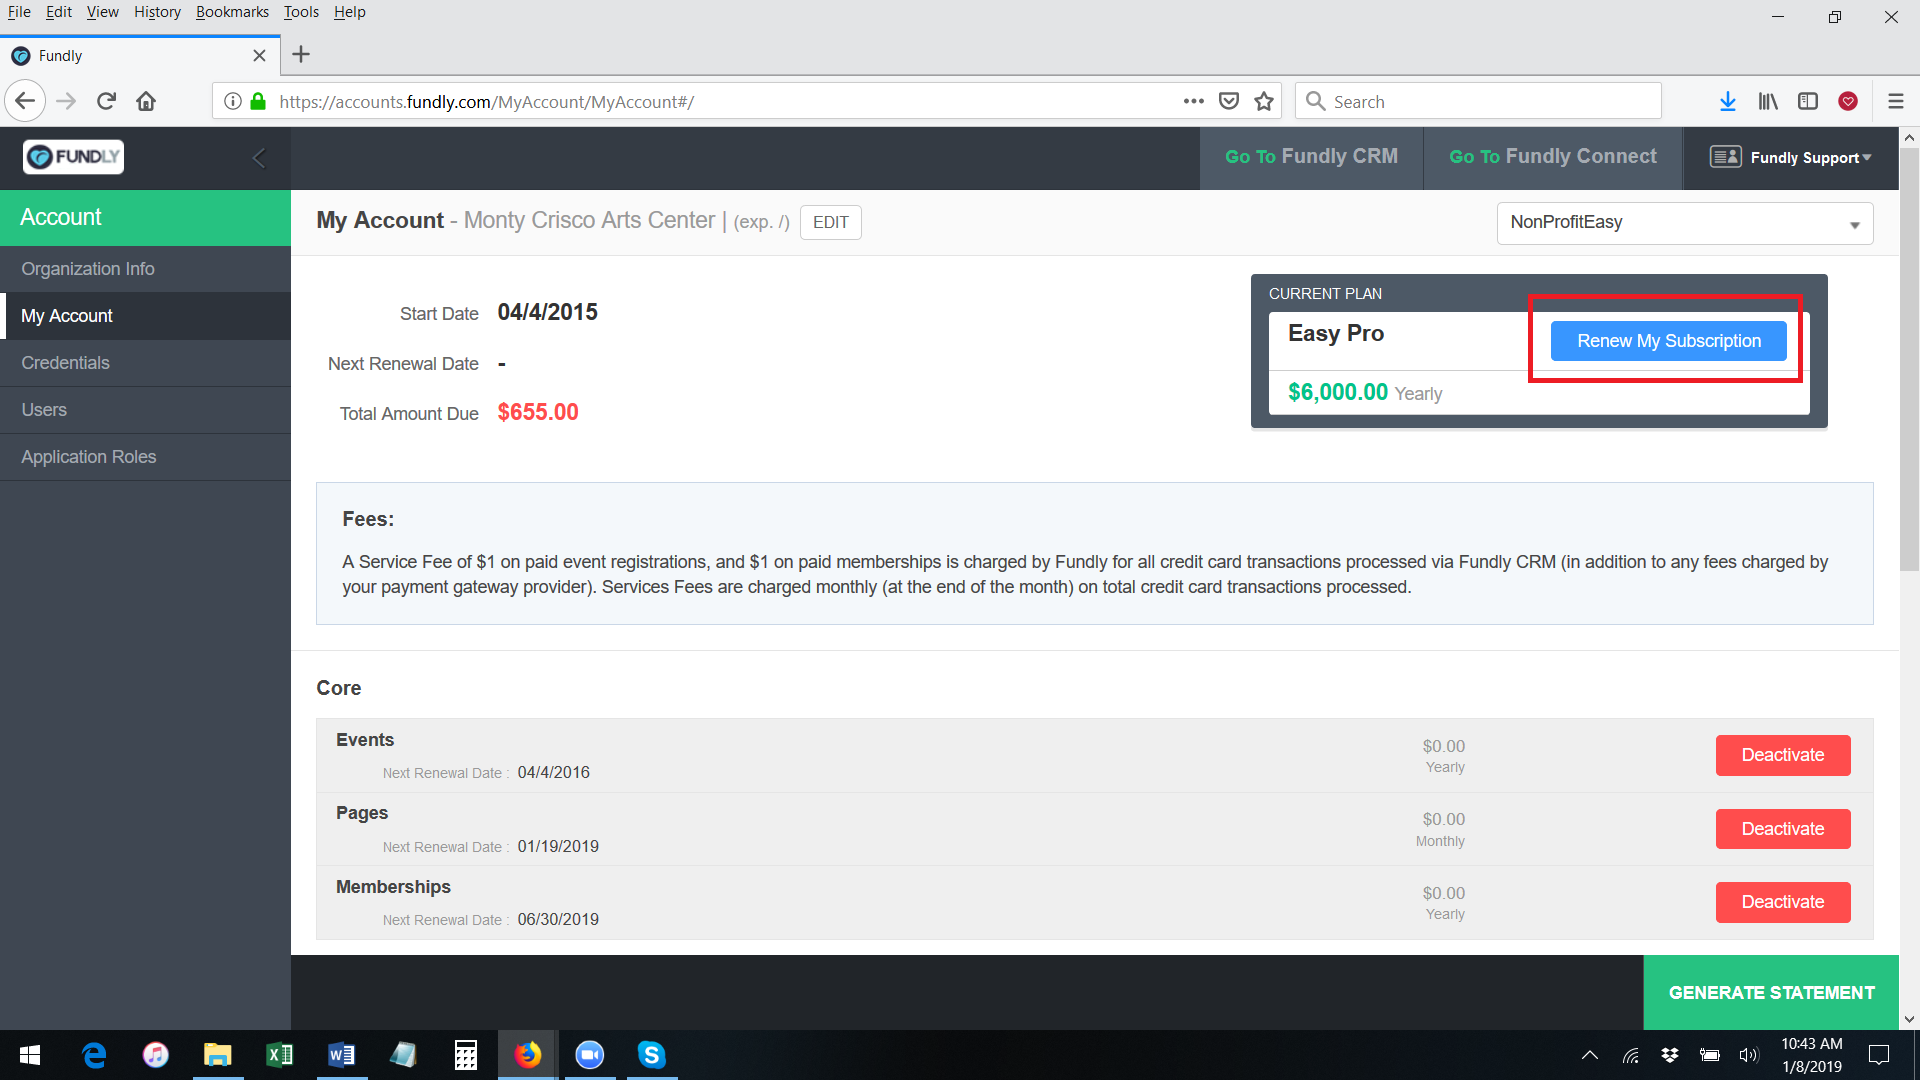Open the Bookmarks menu
Screen dimensions: 1920x1080
232,12
